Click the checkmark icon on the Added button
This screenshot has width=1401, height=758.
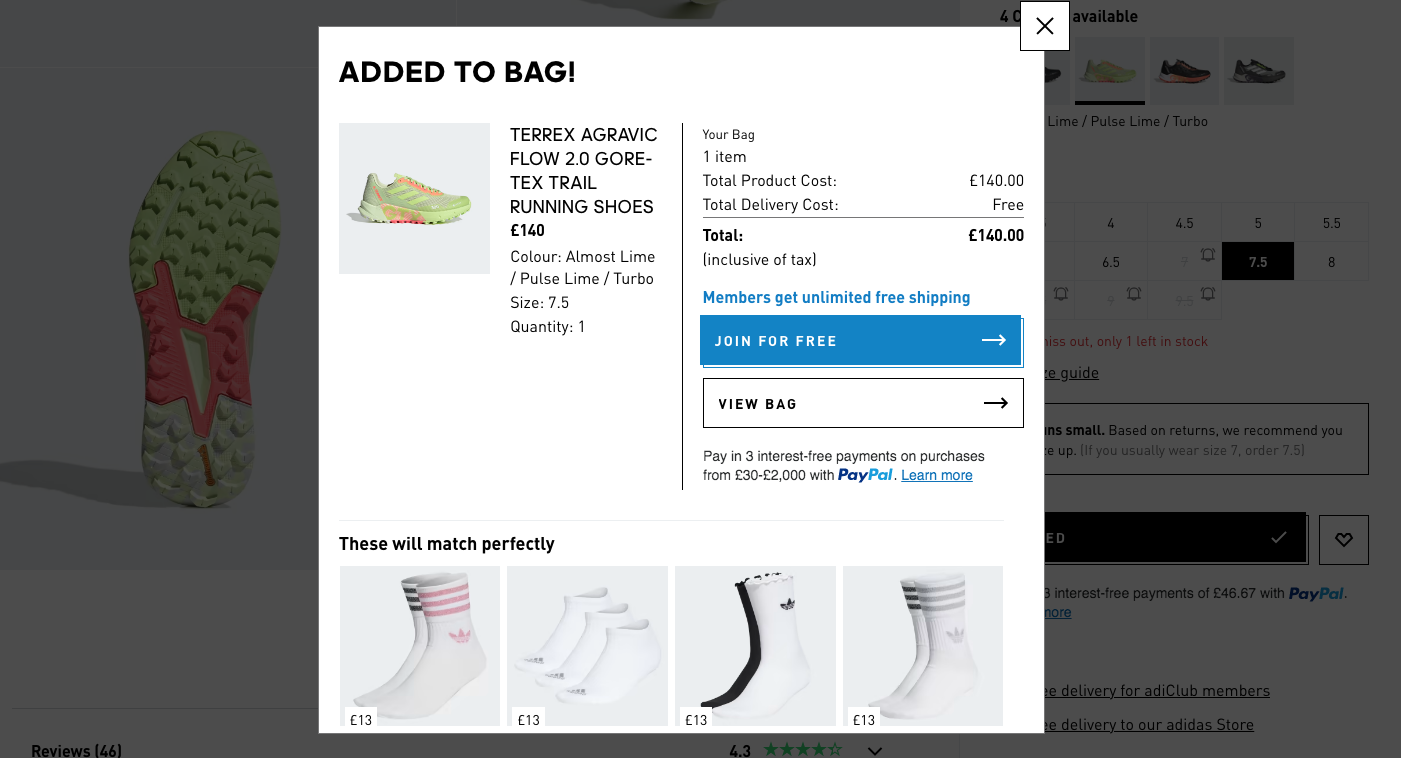1278,538
